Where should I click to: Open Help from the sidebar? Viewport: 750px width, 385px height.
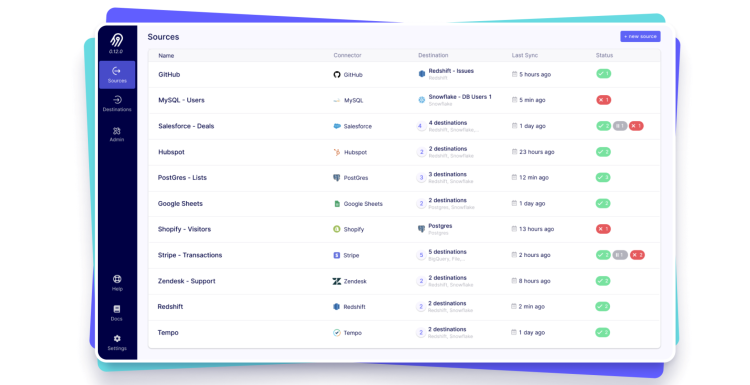117,283
